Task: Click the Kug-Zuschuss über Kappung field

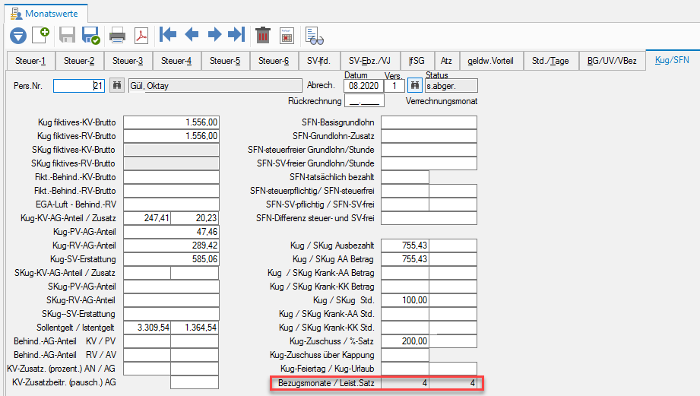Action: (405, 355)
